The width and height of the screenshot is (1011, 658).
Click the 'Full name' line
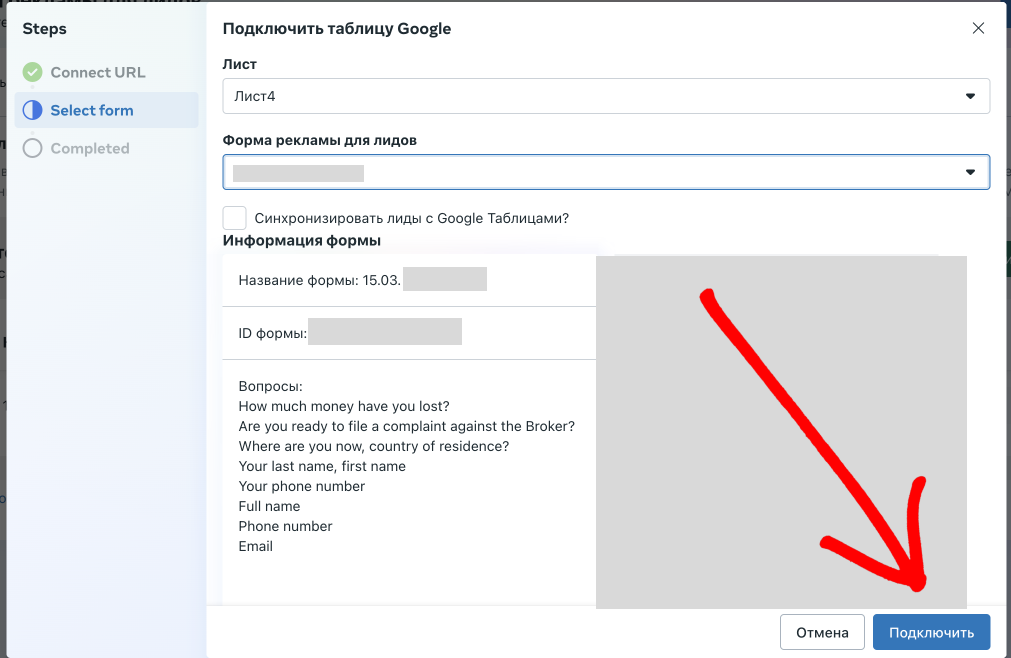(x=269, y=506)
